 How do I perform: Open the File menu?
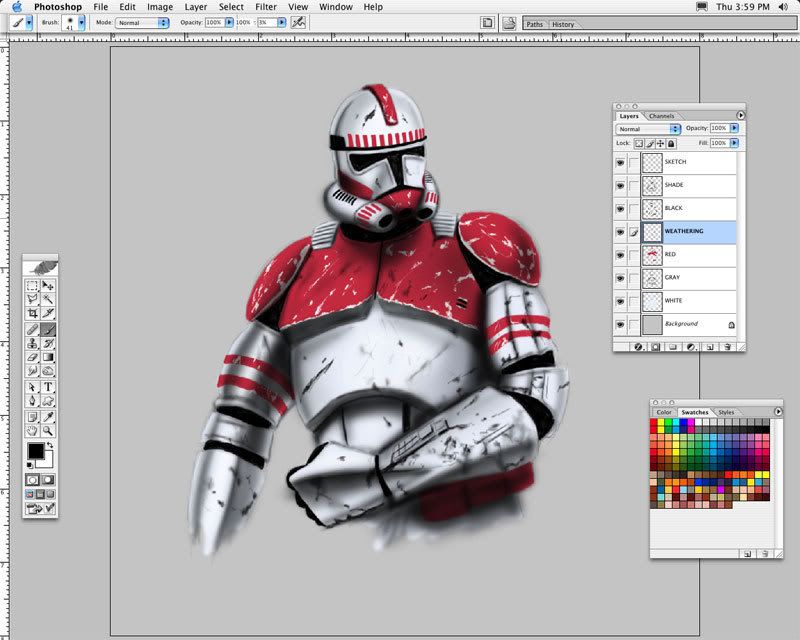click(x=101, y=7)
